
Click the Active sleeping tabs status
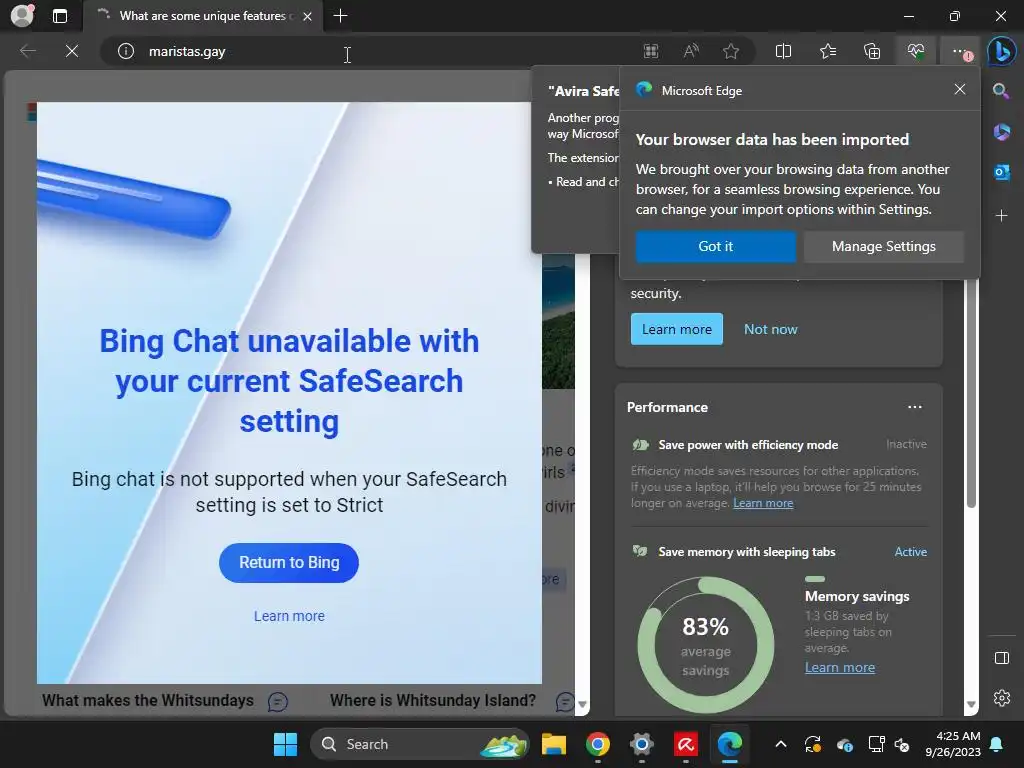pos(910,552)
